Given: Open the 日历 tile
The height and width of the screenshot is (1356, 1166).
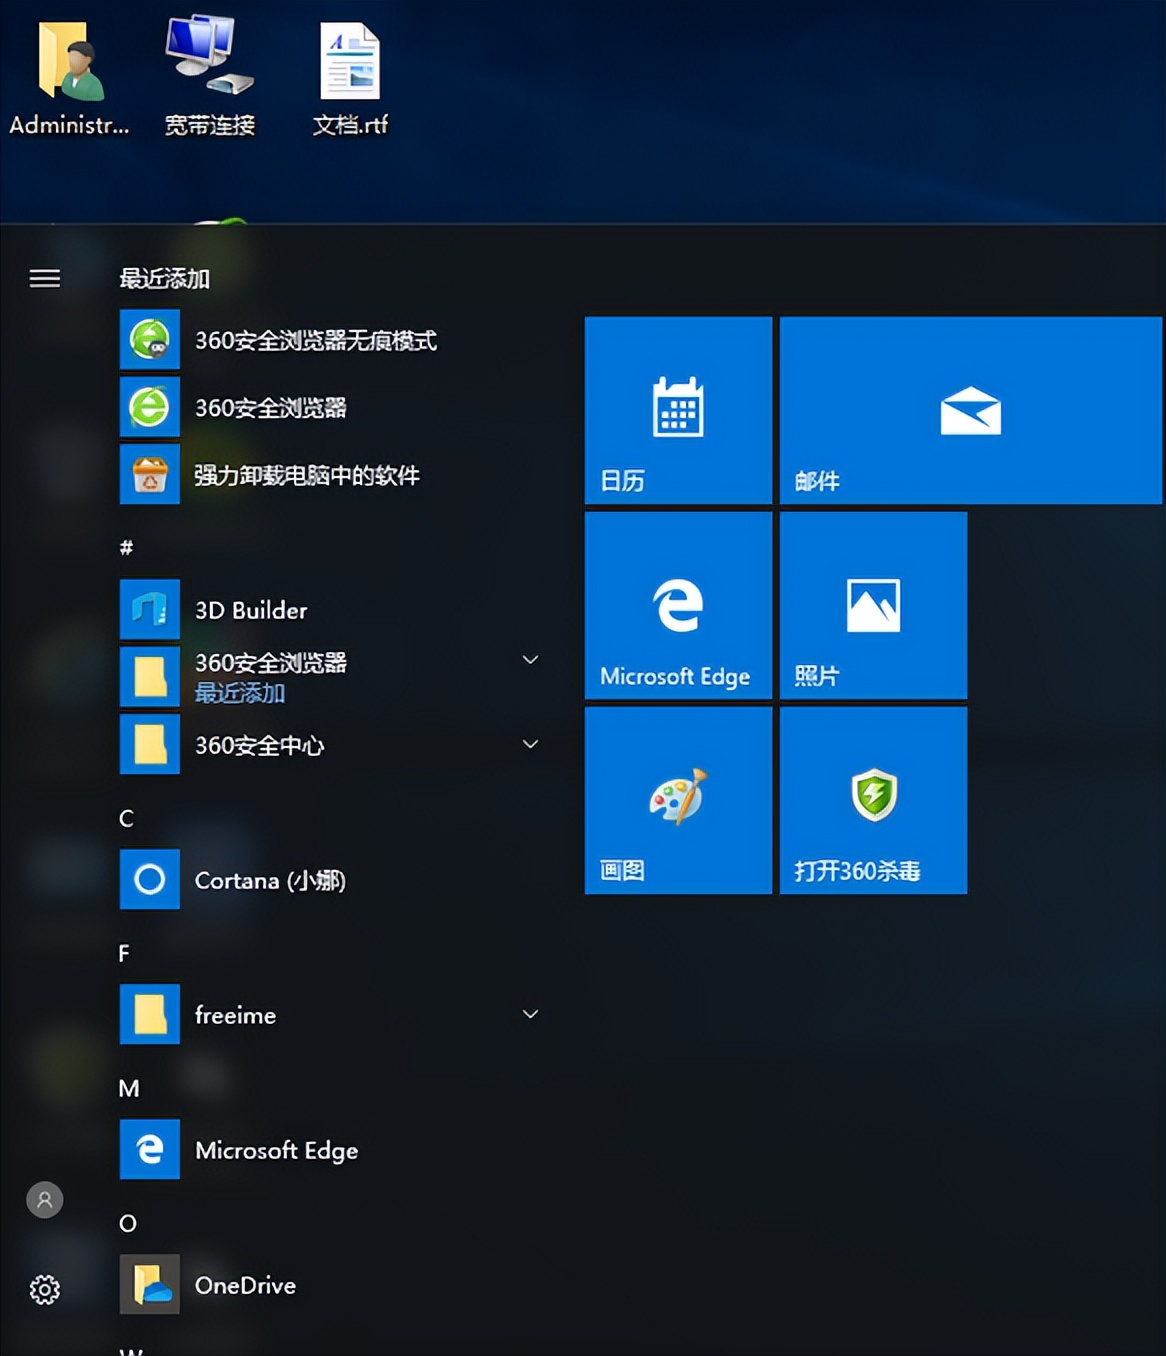Looking at the screenshot, I should click(678, 411).
